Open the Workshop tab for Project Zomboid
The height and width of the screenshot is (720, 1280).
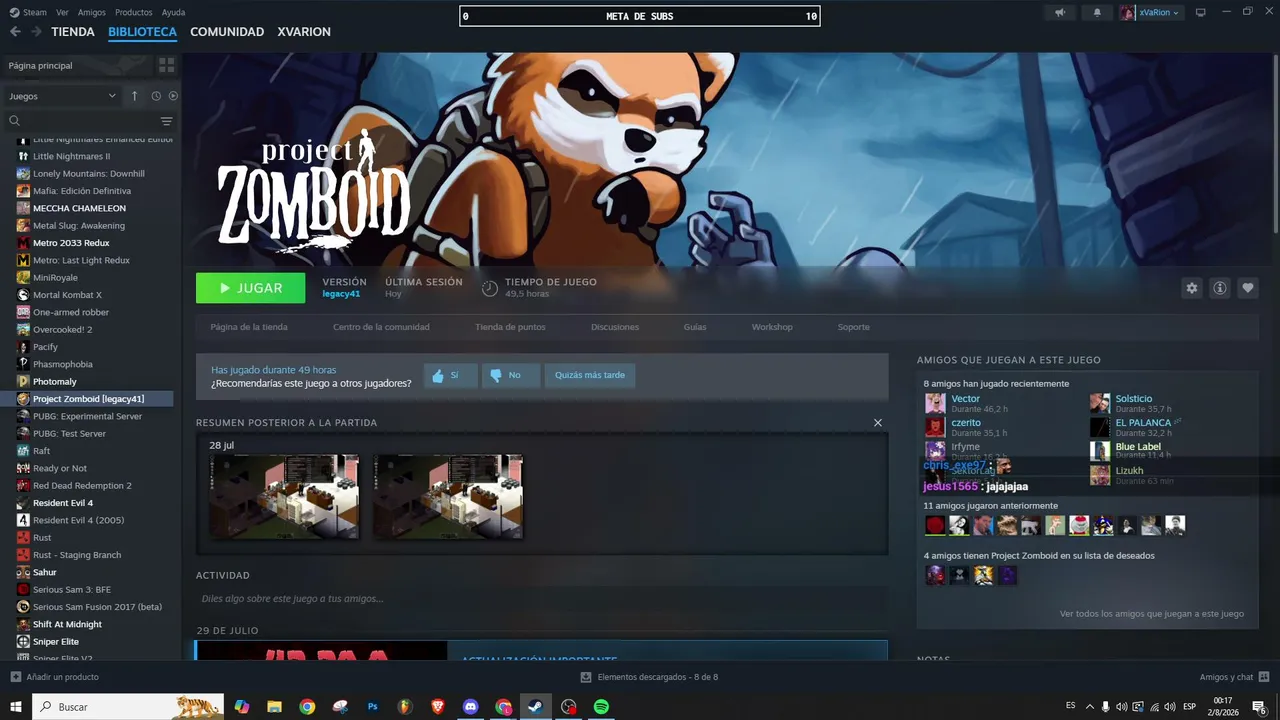pyautogui.click(x=772, y=327)
